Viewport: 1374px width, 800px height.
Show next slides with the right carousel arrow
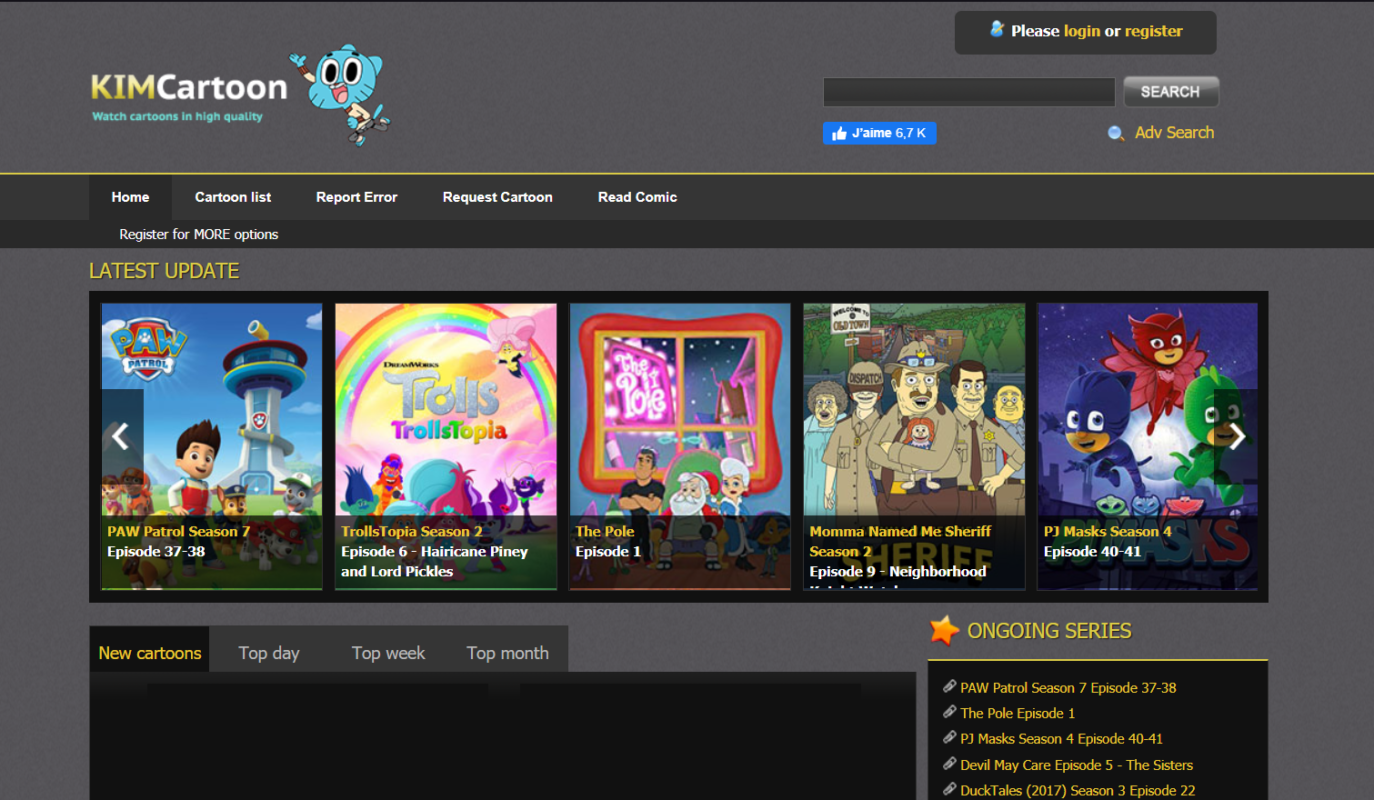click(x=1236, y=437)
